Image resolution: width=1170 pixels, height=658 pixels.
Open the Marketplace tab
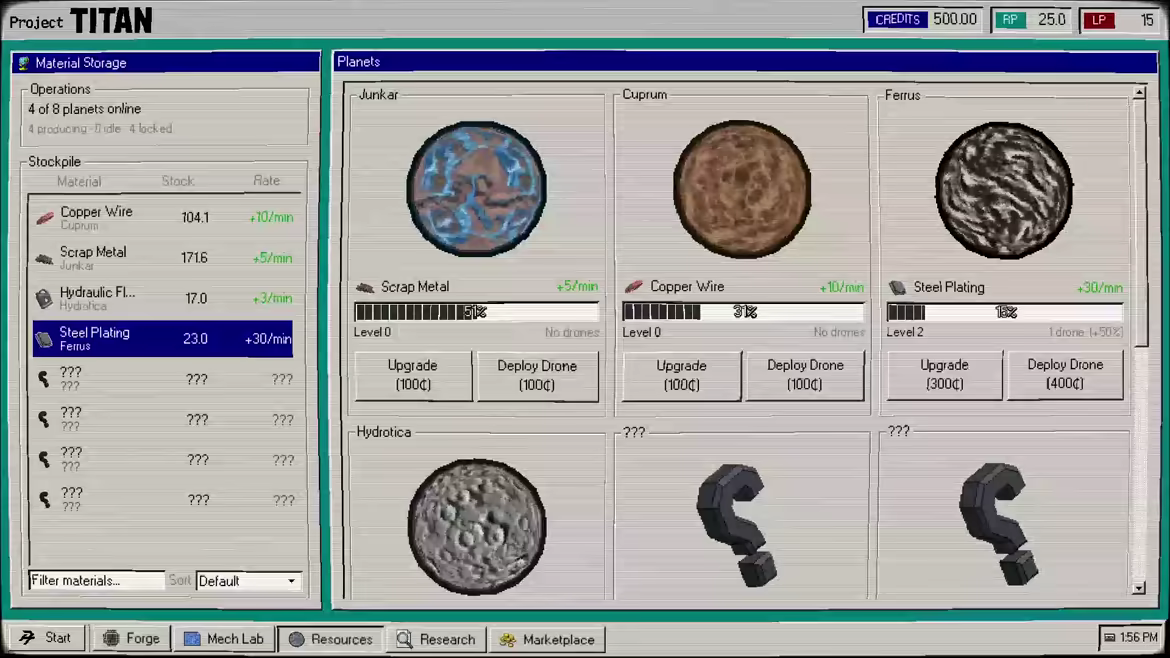pyautogui.click(x=548, y=639)
